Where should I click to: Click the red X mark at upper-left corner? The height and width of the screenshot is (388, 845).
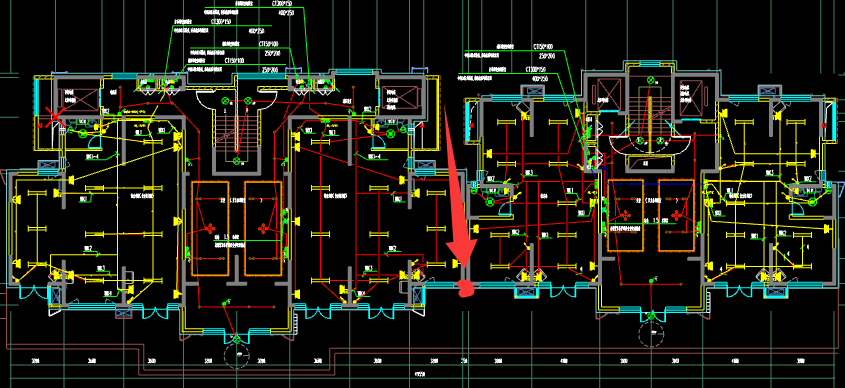(54, 117)
